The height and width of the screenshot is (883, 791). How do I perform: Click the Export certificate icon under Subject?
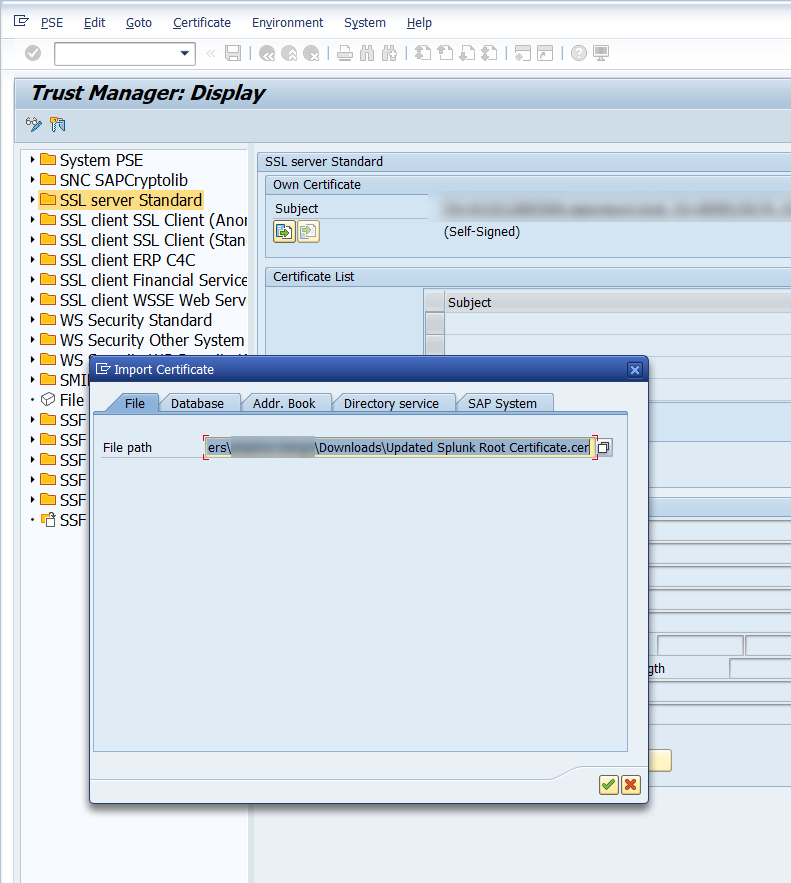pos(308,232)
